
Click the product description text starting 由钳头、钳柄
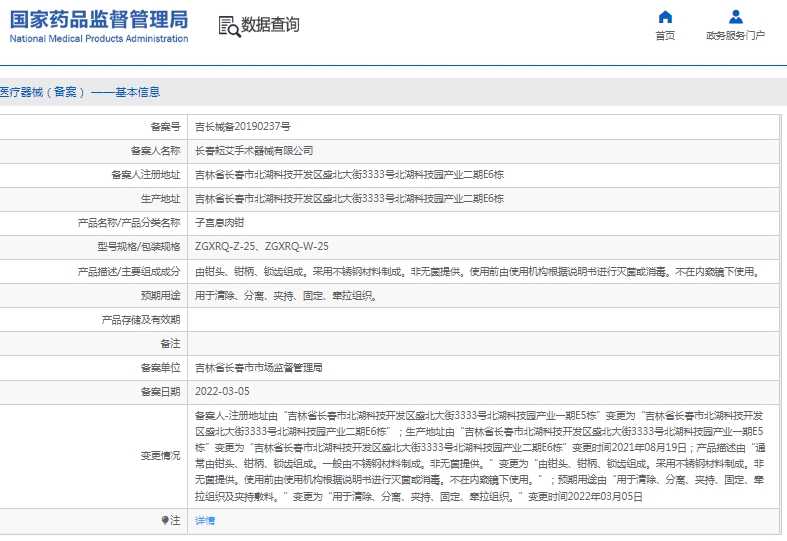[x=478, y=272]
